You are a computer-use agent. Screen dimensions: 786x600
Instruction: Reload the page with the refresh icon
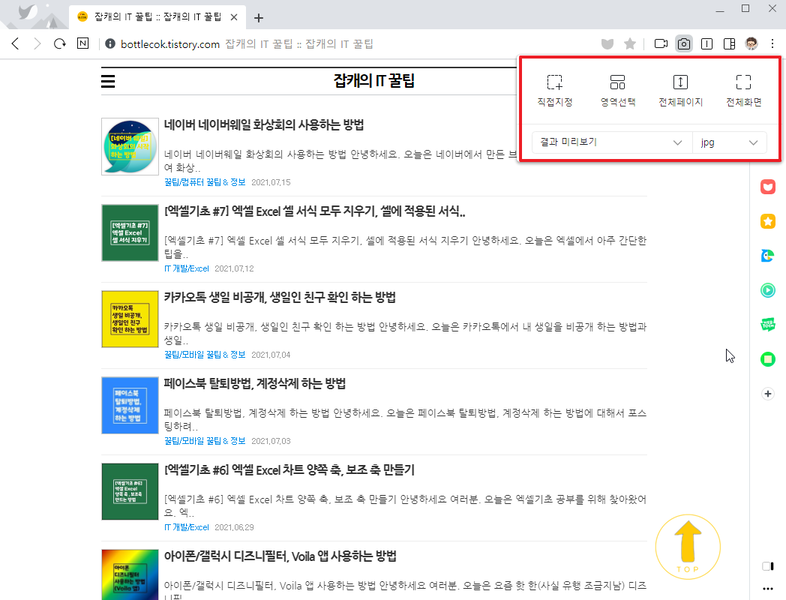[60, 44]
